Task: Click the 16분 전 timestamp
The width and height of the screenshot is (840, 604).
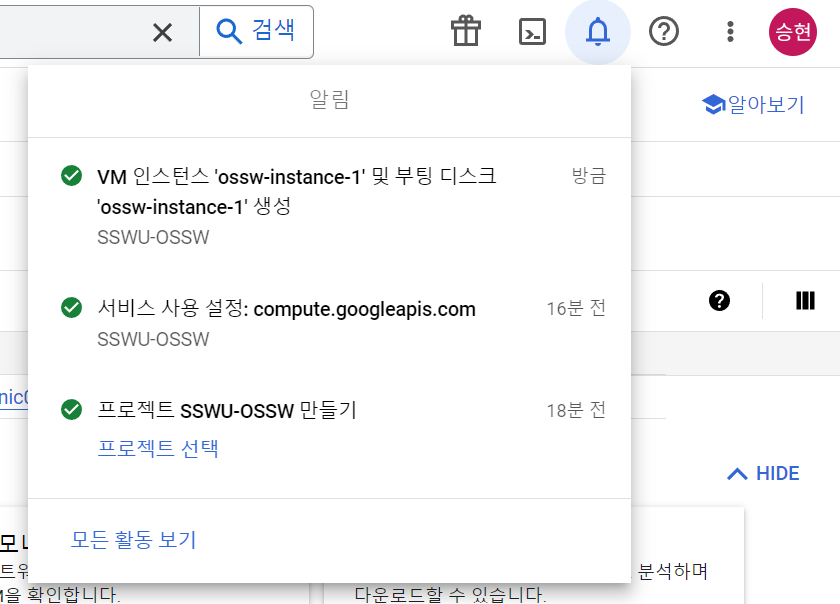Action: click(576, 308)
